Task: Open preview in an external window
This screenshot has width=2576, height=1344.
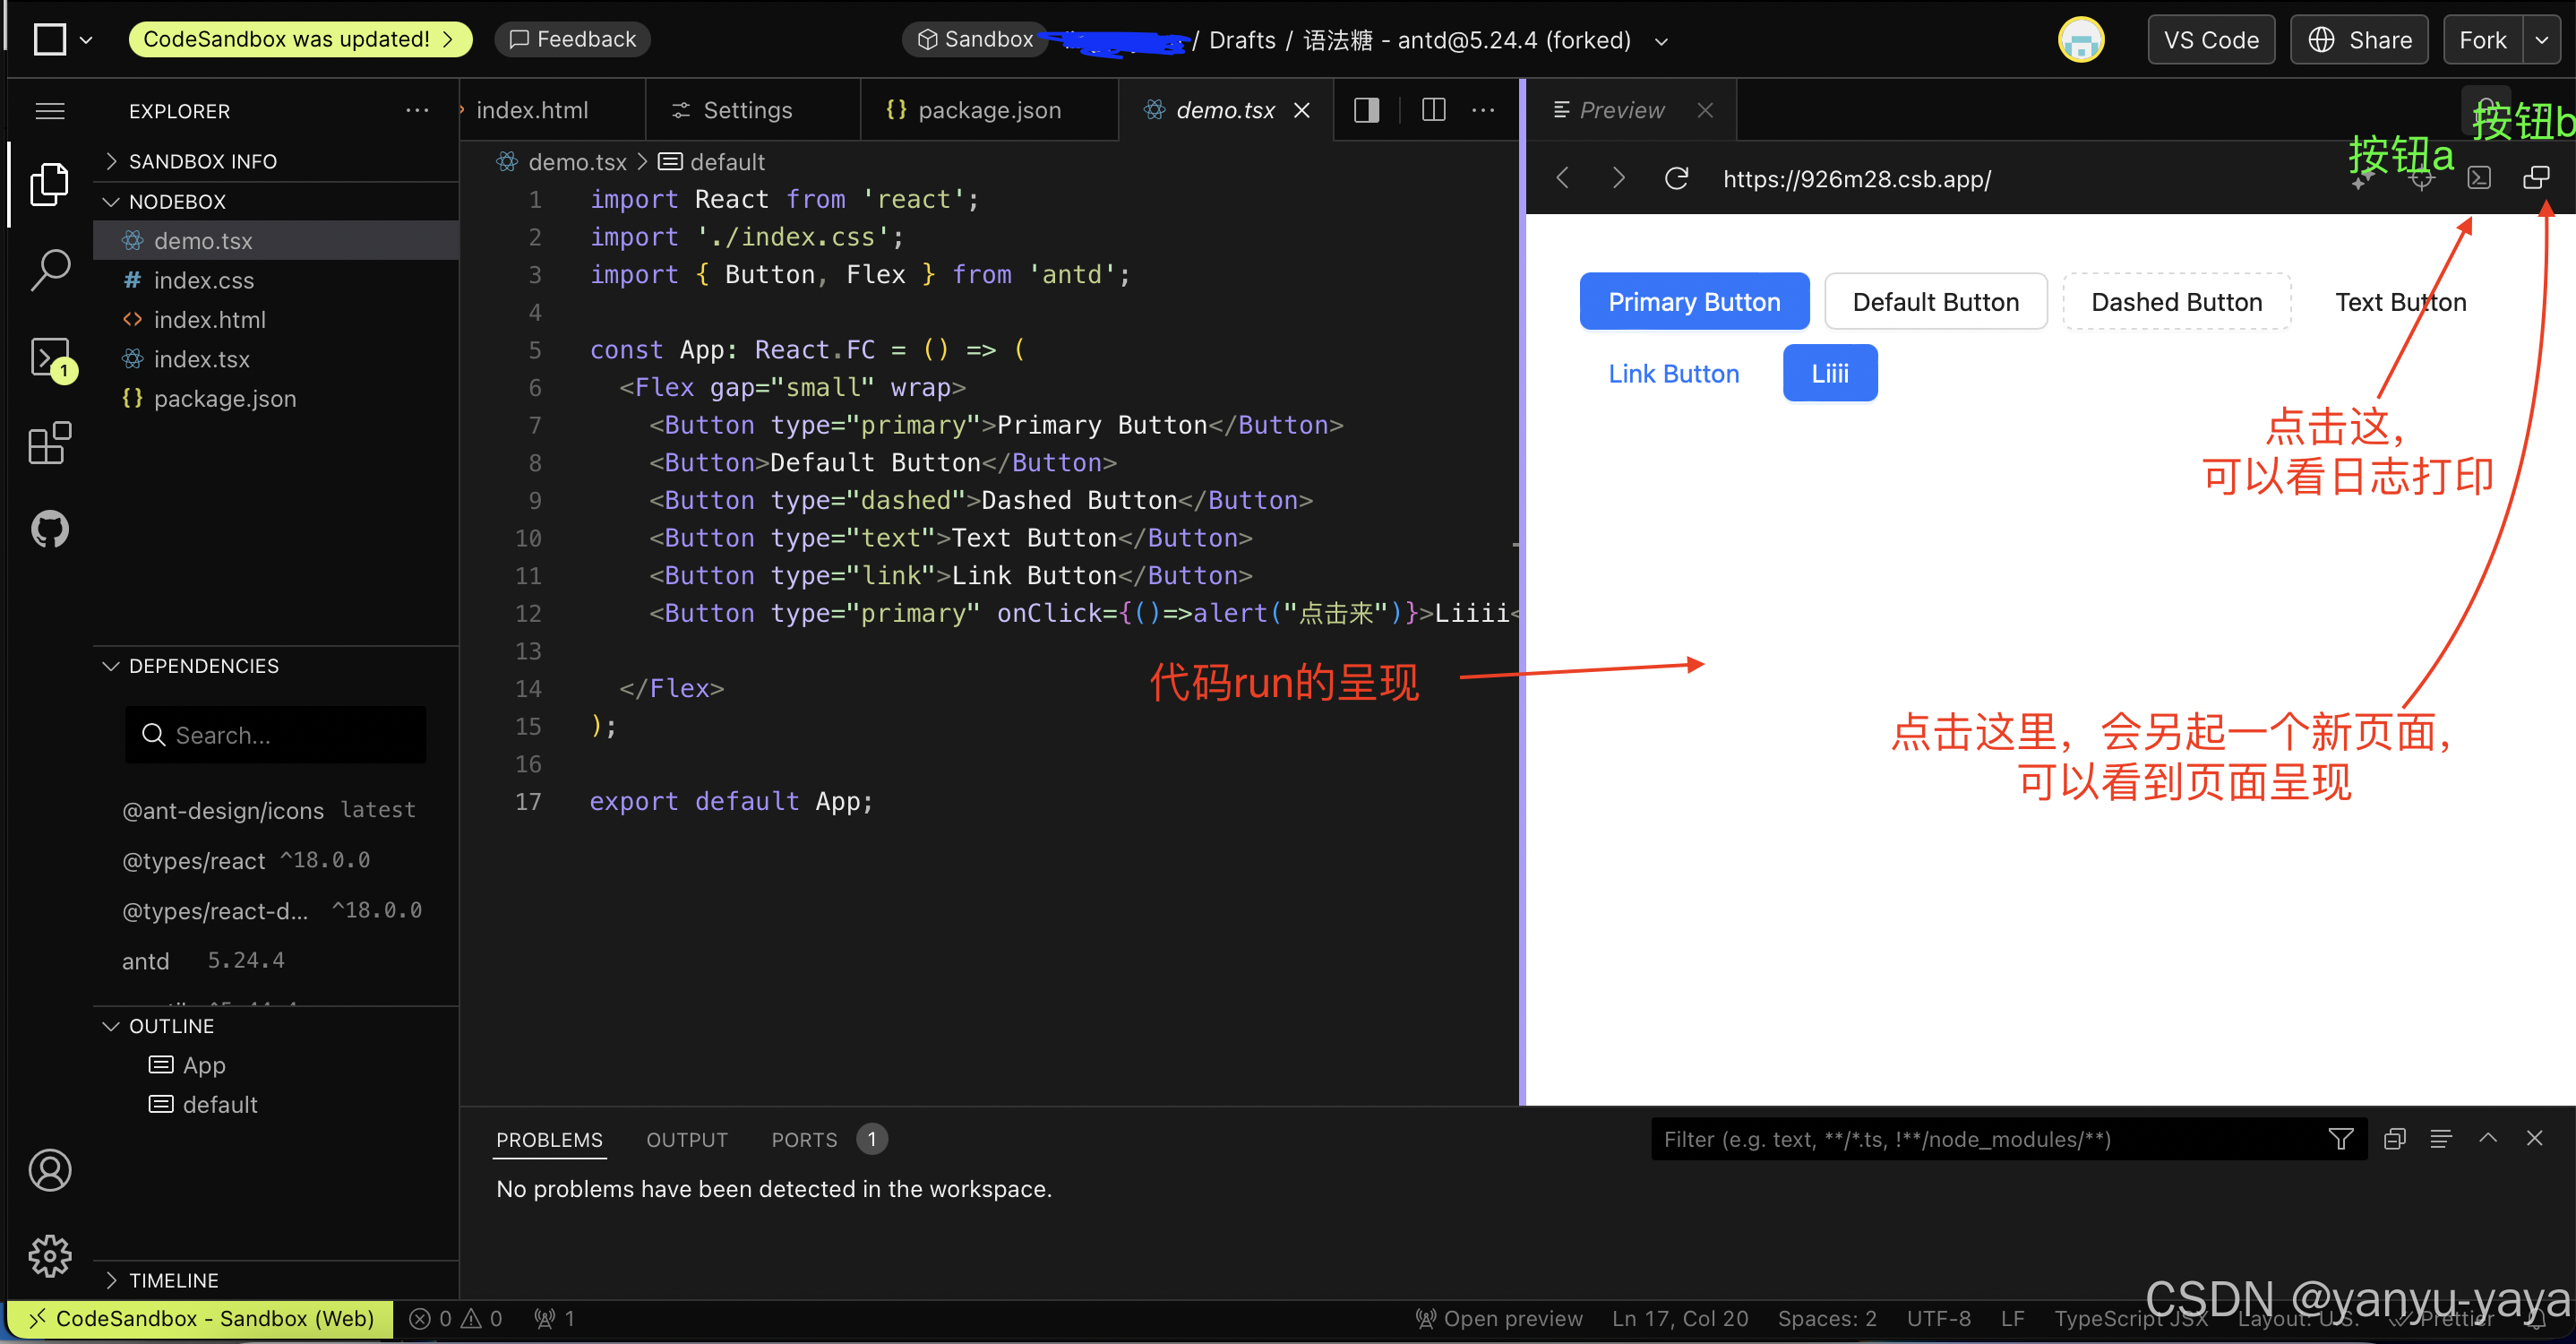Action: pyautogui.click(x=2537, y=177)
